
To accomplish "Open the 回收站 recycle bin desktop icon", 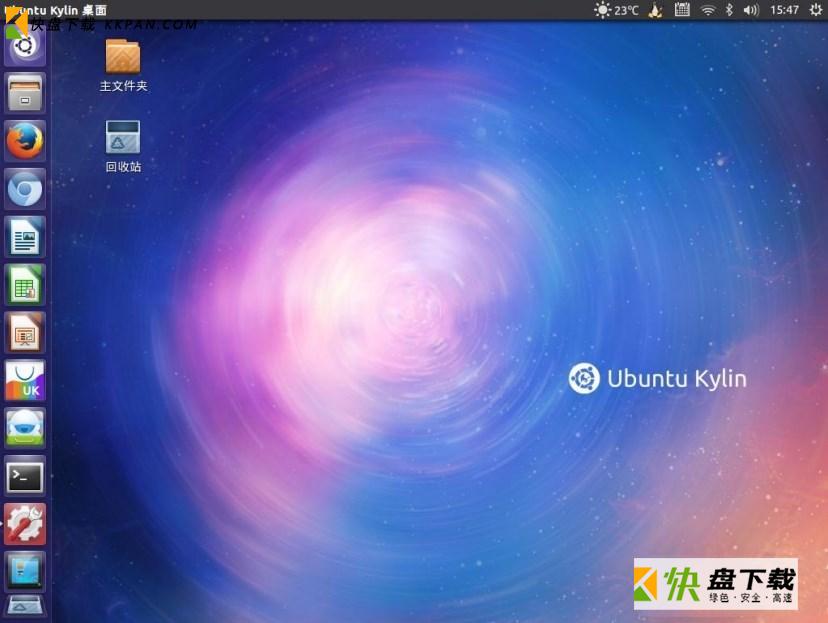I will point(123,137).
